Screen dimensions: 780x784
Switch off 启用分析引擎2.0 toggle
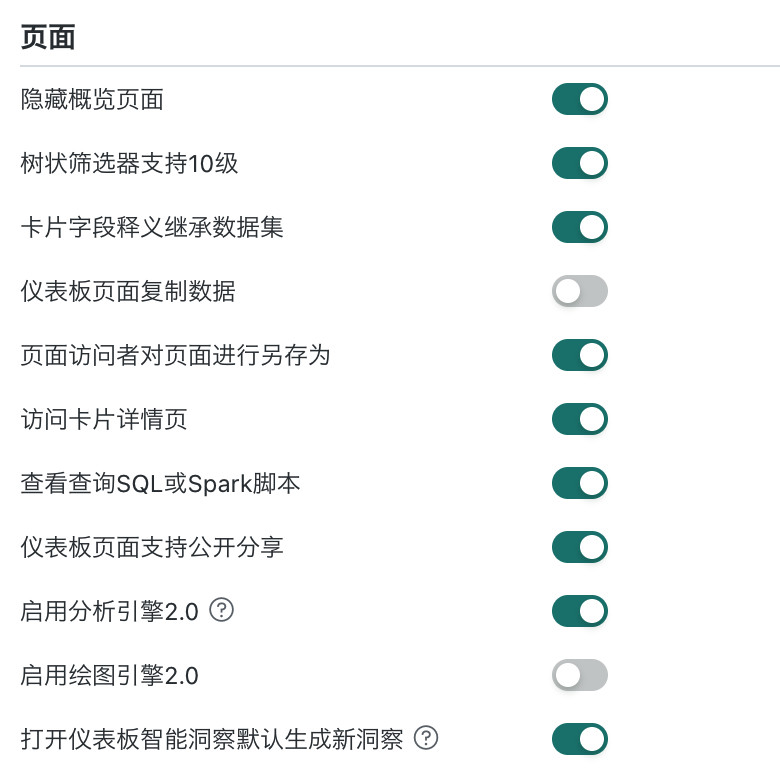tap(580, 611)
